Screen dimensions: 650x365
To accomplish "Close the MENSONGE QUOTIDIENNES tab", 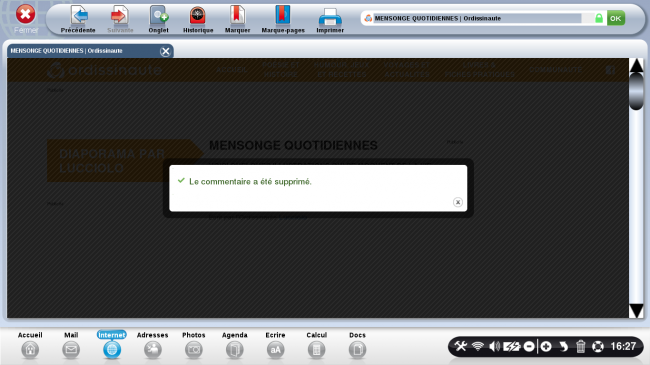I will [165, 51].
